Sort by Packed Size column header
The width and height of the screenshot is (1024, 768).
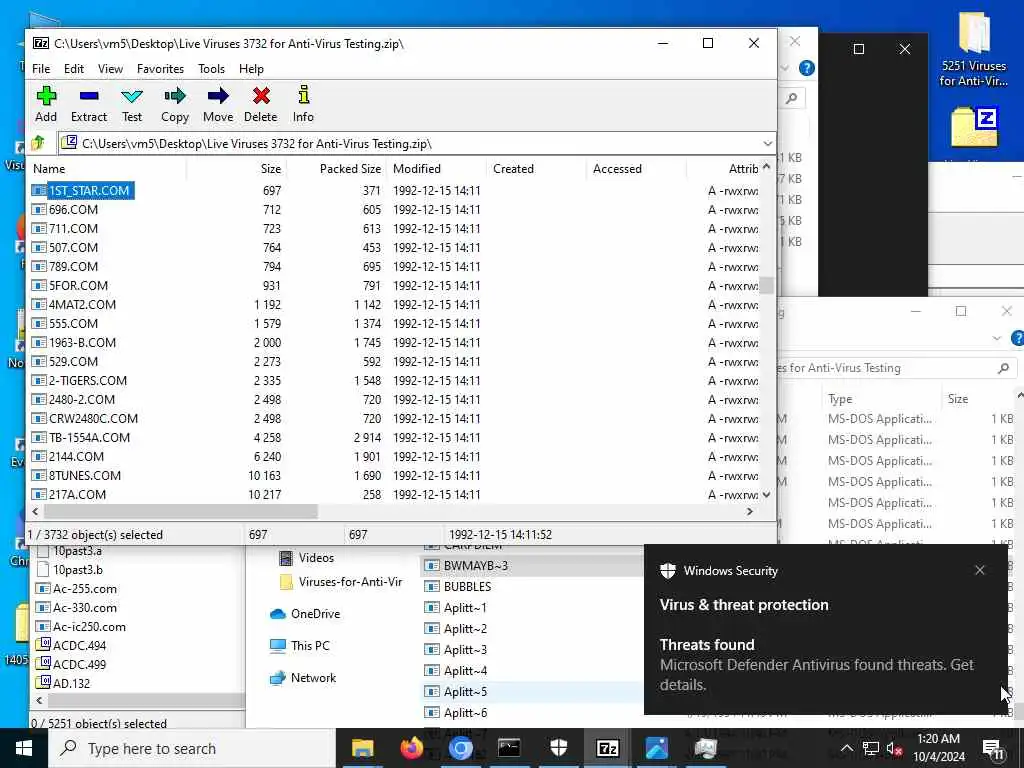[336, 168]
